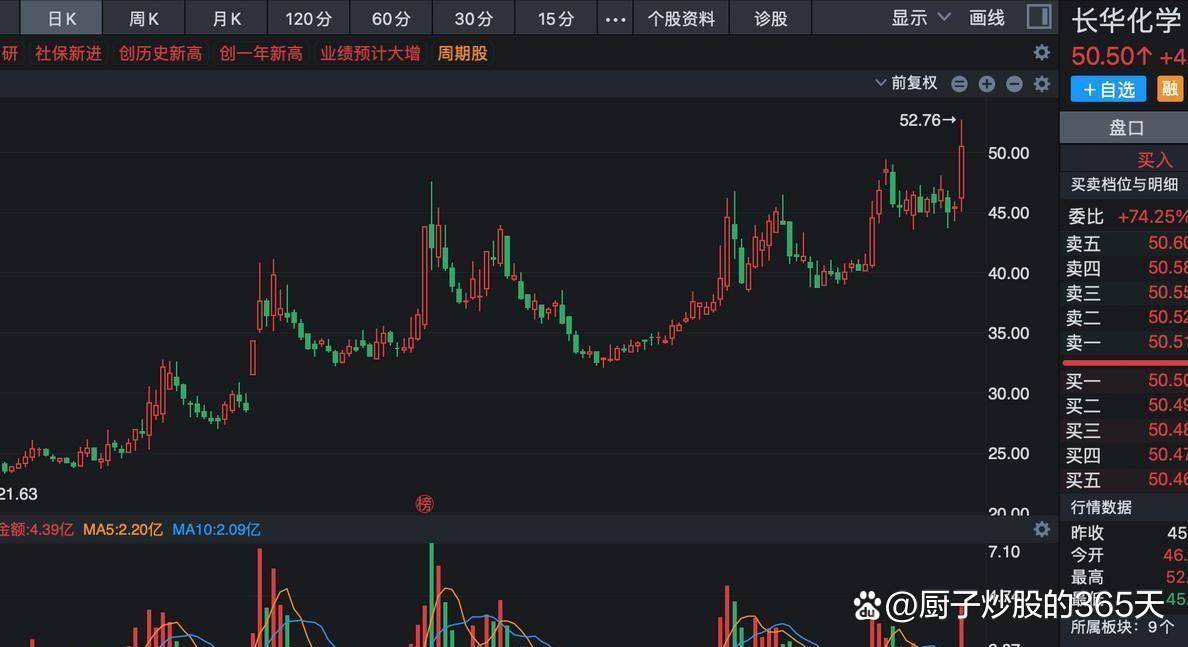Image resolution: width=1188 pixels, height=647 pixels.
Task: Click the orange 融 margin badge
Action: 1169,89
